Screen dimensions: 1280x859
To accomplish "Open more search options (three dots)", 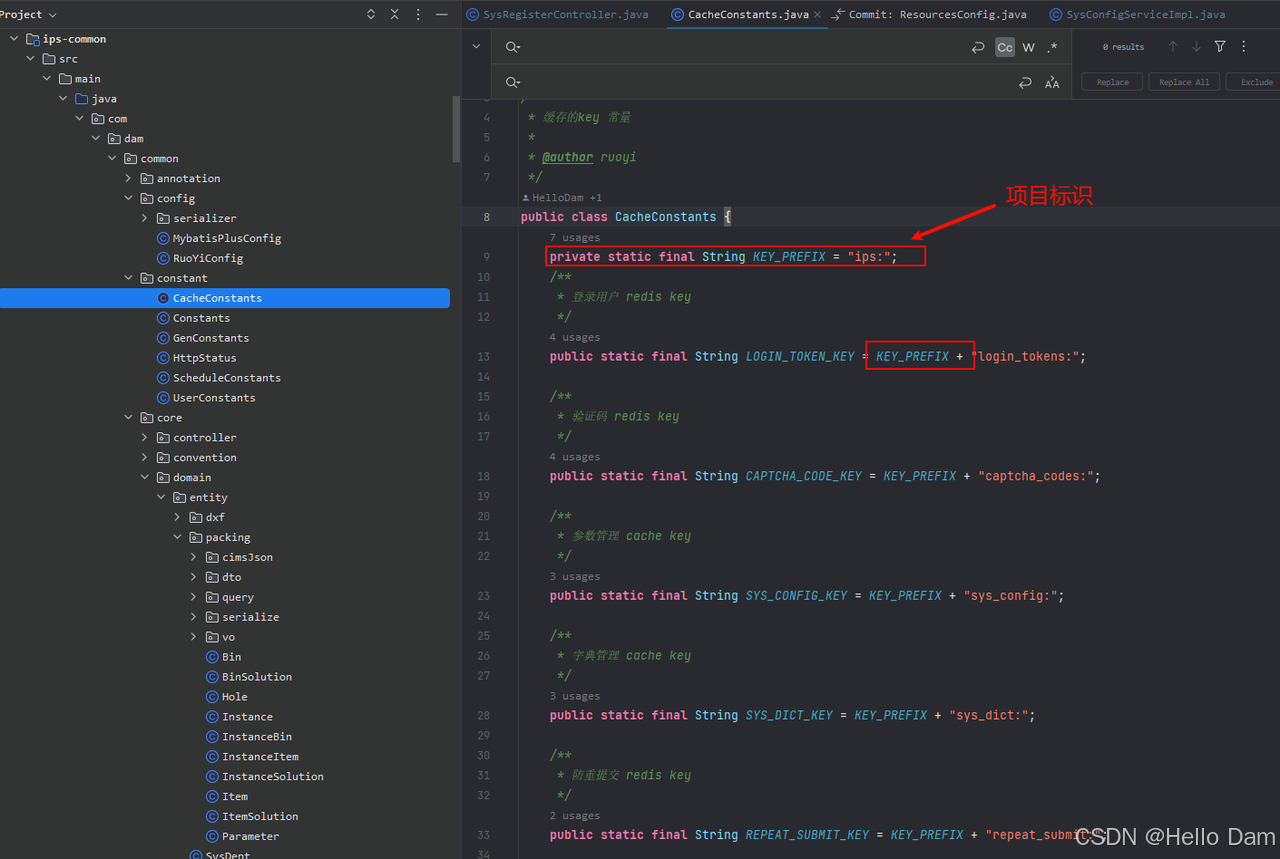I will tap(1244, 47).
